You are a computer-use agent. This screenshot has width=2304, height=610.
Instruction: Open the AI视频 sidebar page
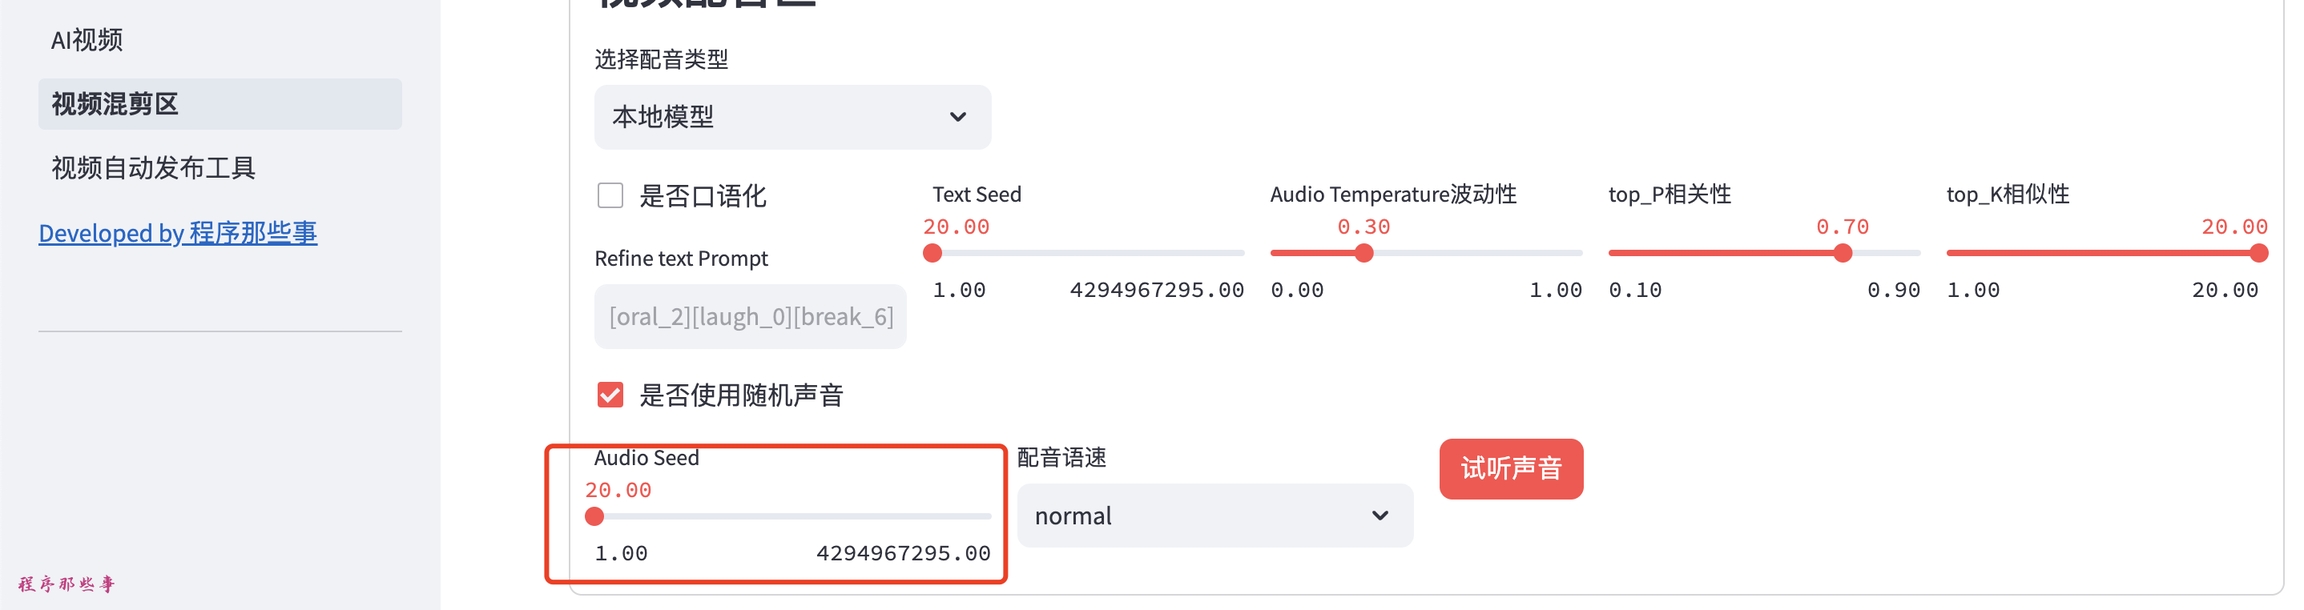88,40
